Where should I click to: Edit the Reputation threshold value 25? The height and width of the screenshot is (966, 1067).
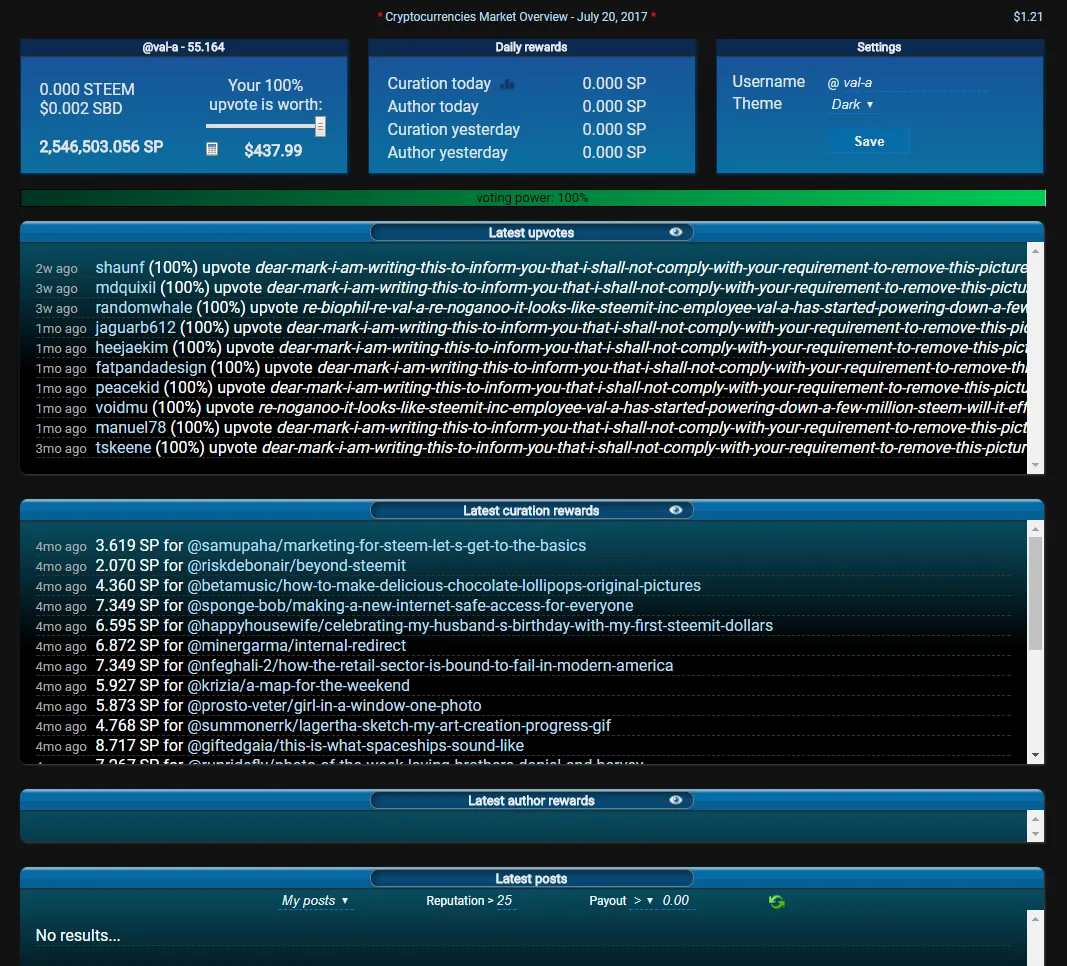click(504, 901)
